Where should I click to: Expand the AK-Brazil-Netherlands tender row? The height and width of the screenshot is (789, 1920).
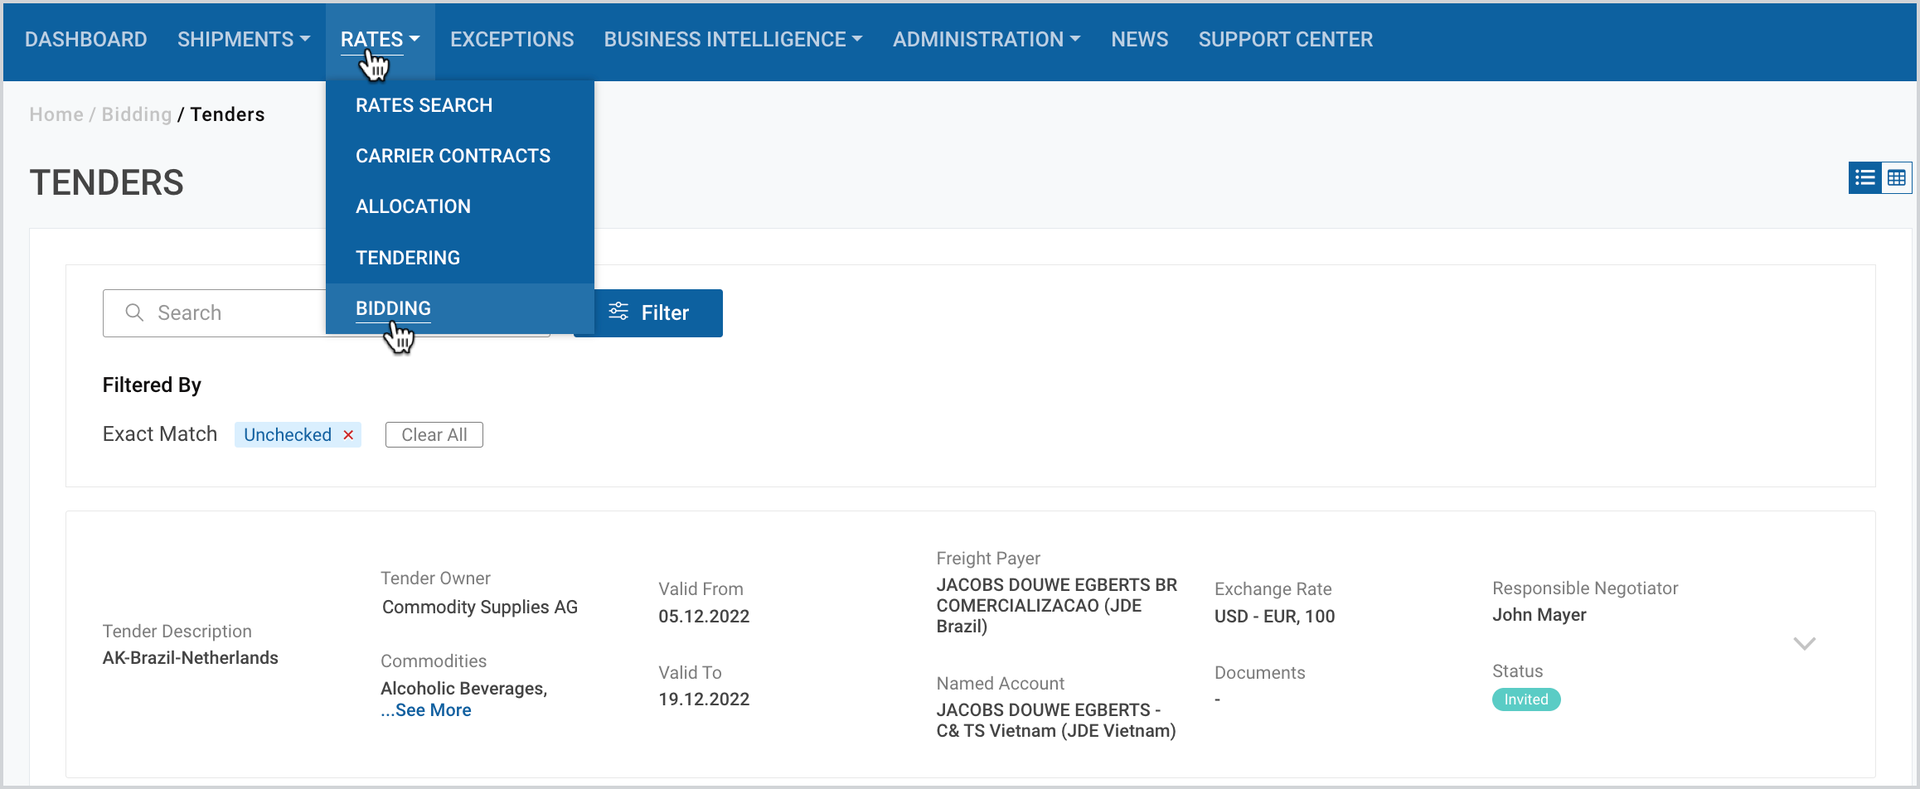tap(1804, 644)
